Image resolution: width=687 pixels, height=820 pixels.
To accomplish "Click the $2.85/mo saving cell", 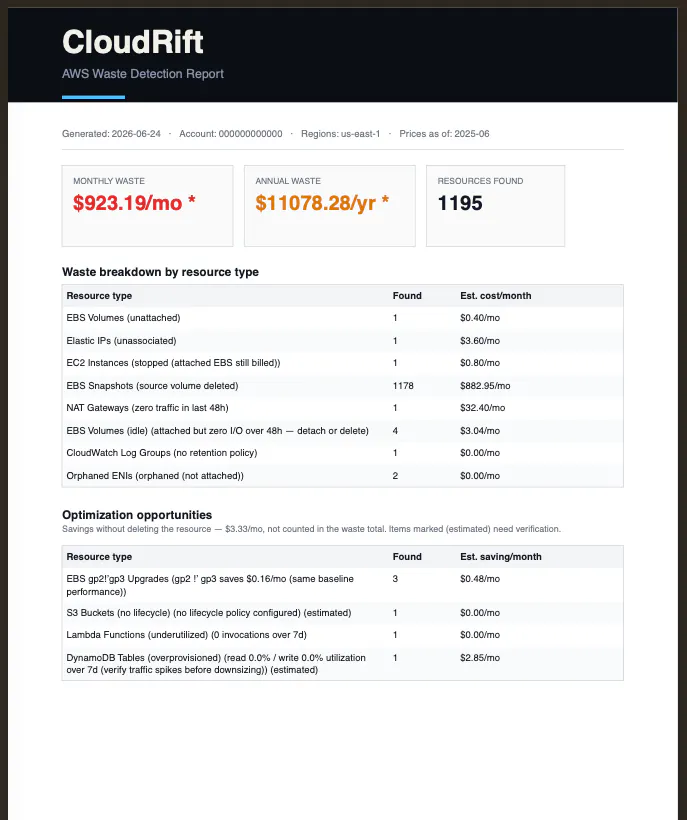I will (480, 658).
